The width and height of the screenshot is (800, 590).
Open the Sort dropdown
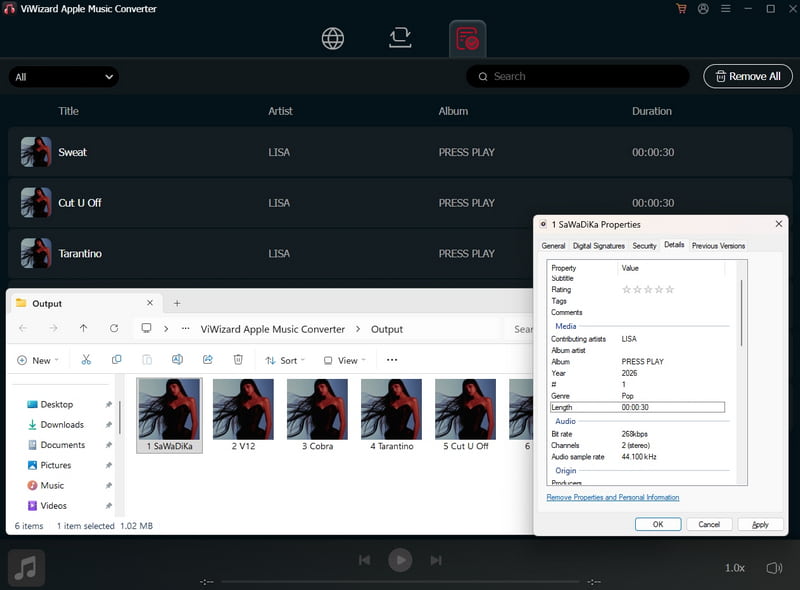tap(285, 360)
